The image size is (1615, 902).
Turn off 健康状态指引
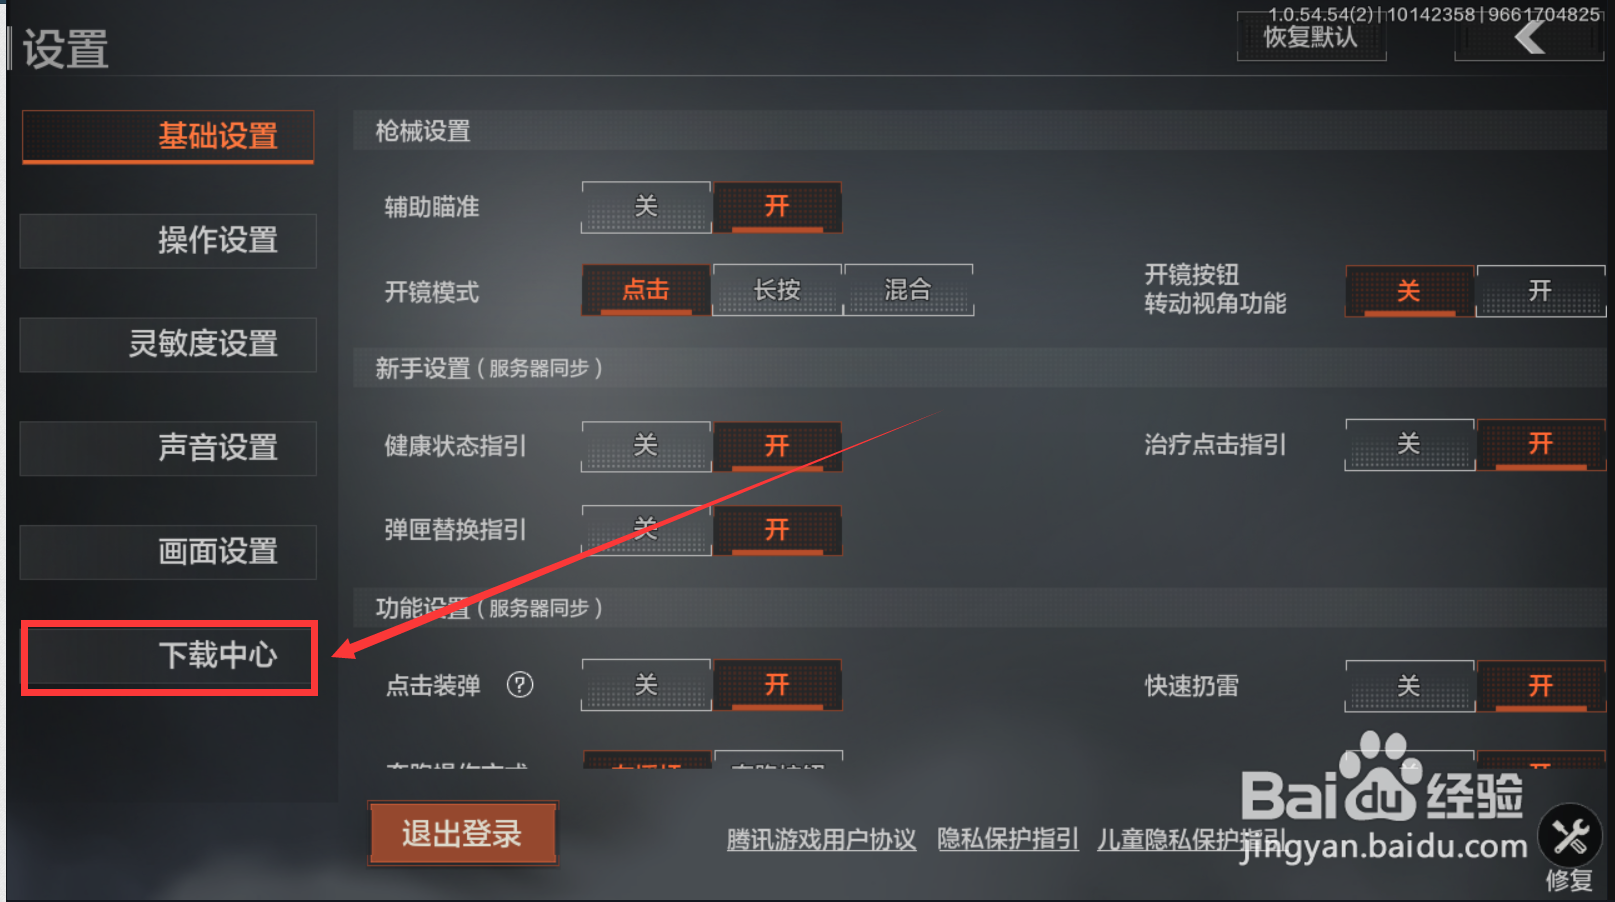point(646,446)
